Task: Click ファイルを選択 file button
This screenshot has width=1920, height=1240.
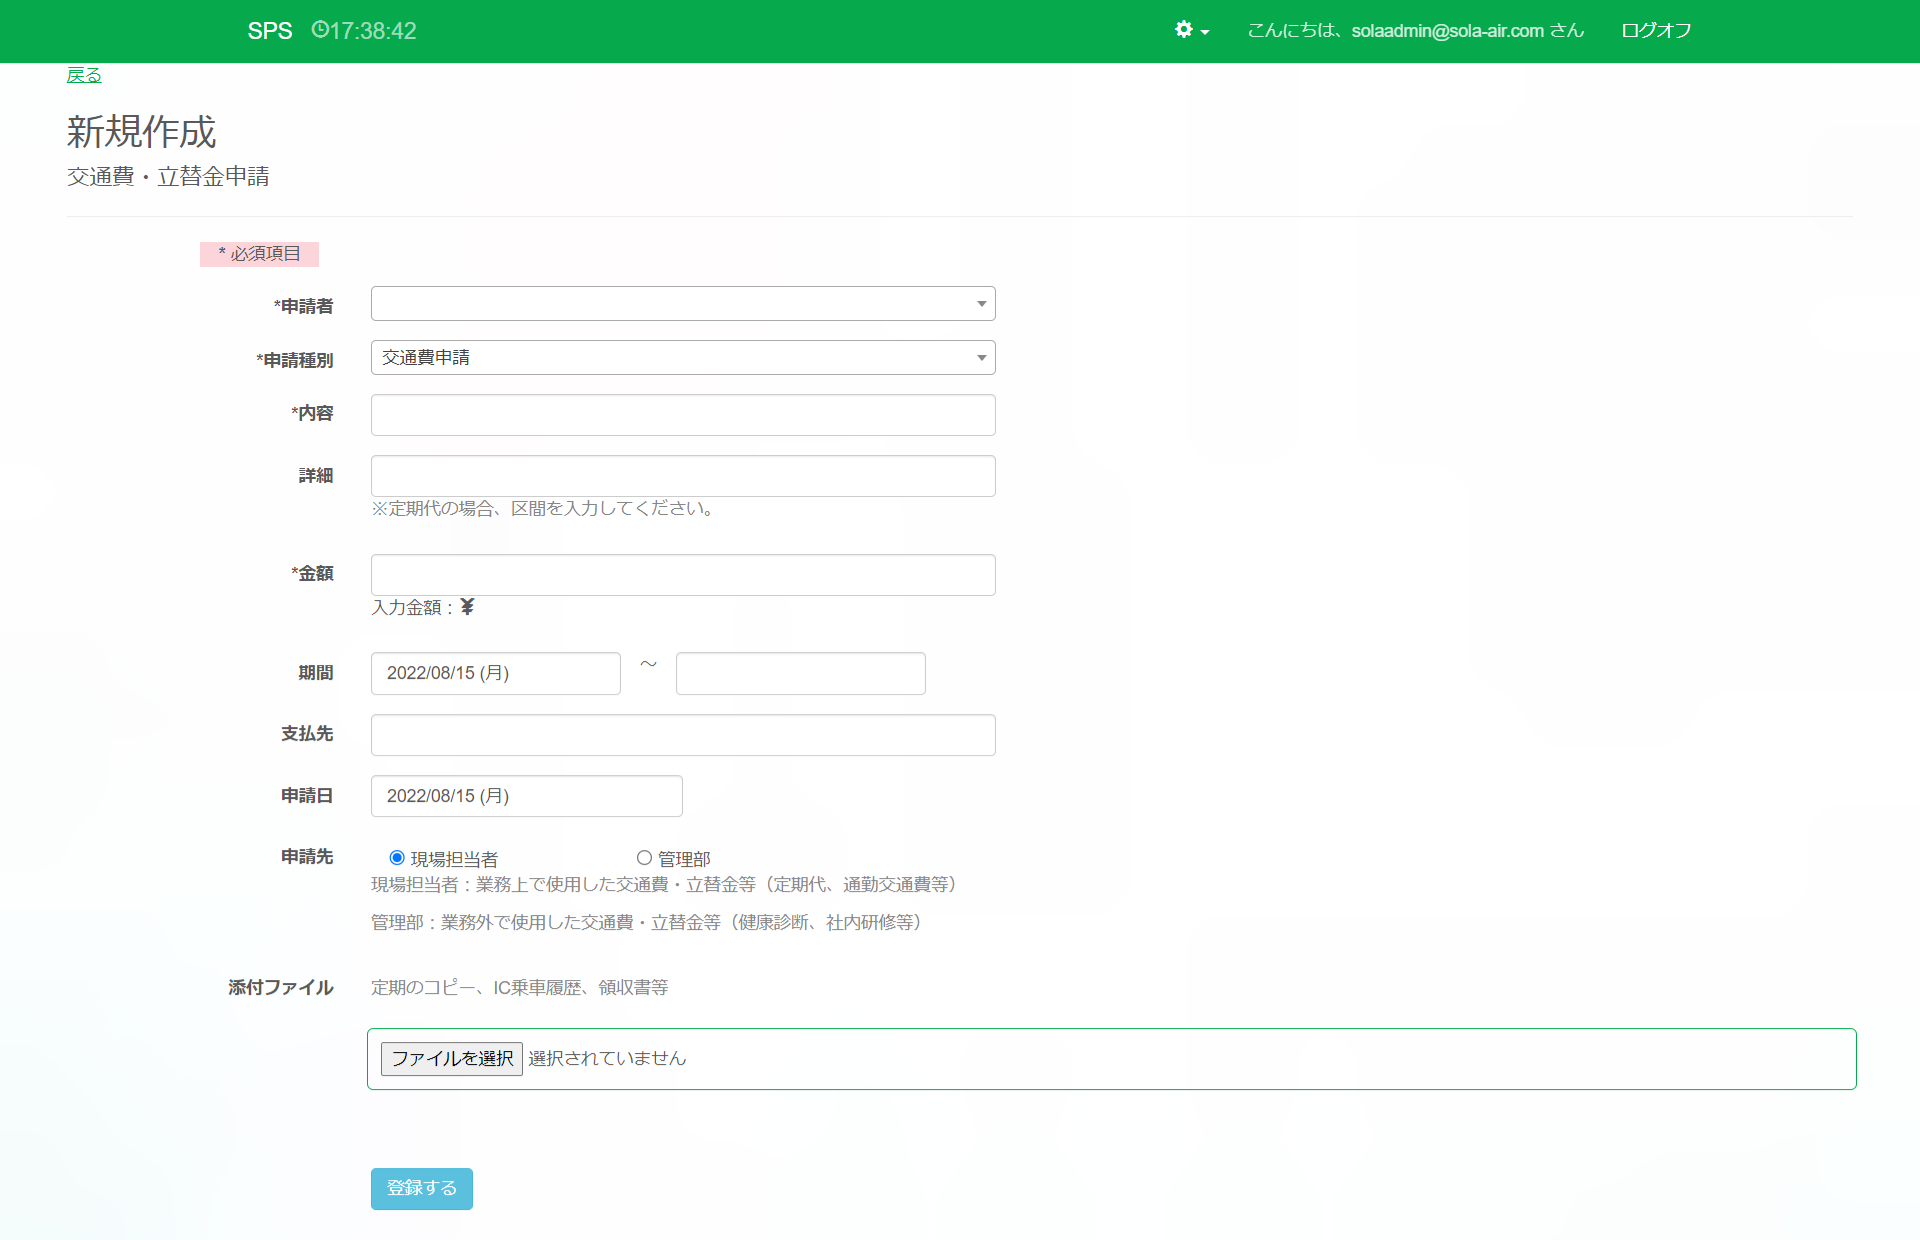Action: tap(451, 1058)
